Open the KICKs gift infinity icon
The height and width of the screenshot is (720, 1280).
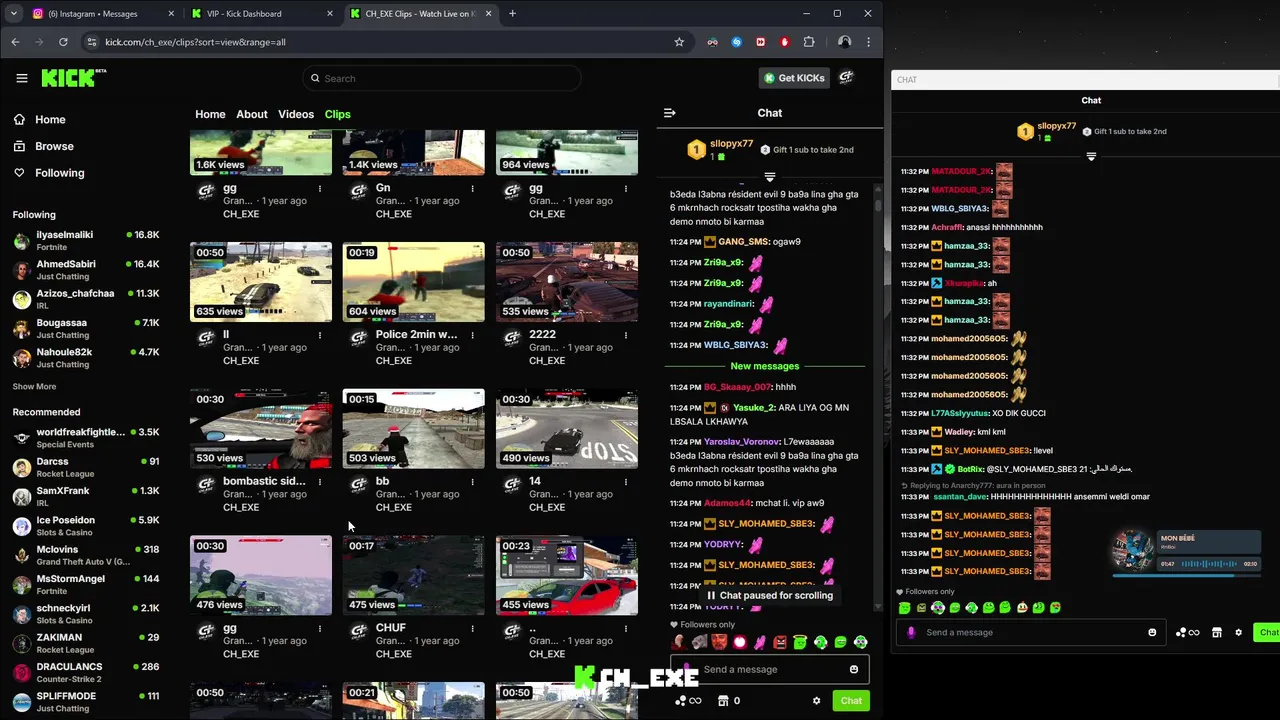pos(688,701)
